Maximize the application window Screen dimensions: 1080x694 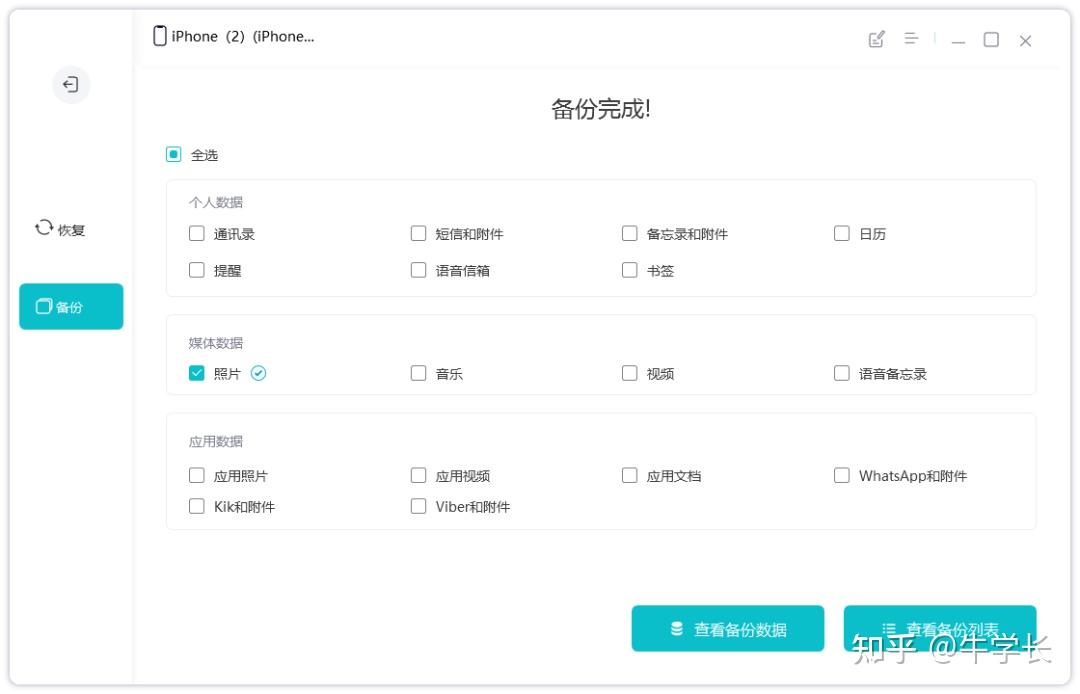pos(991,40)
